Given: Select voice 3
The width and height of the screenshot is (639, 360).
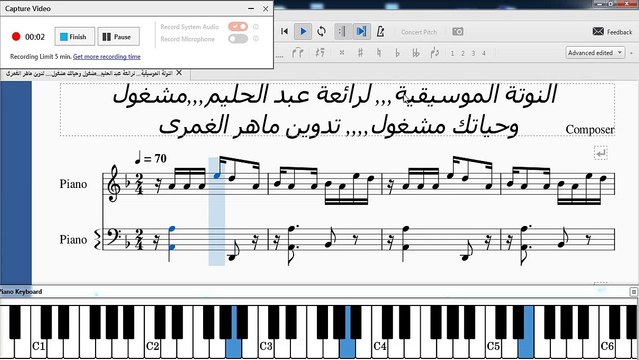Looking at the screenshot, I should [474, 53].
